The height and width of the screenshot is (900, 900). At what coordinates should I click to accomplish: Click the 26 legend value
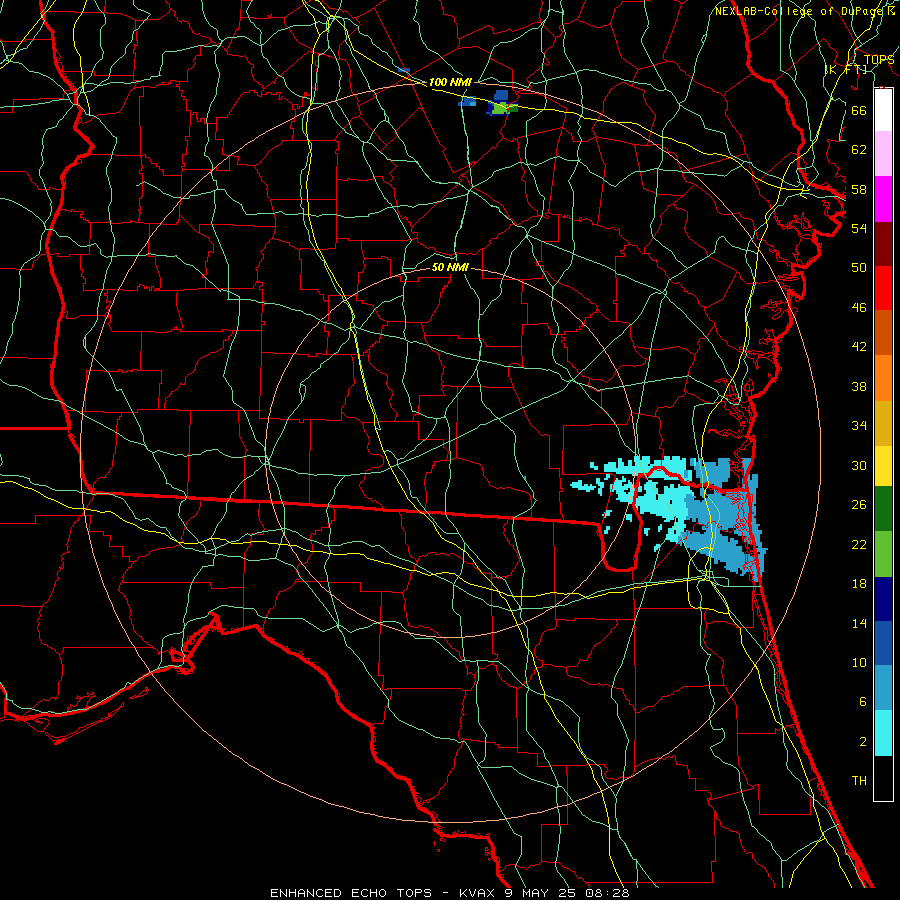point(859,505)
